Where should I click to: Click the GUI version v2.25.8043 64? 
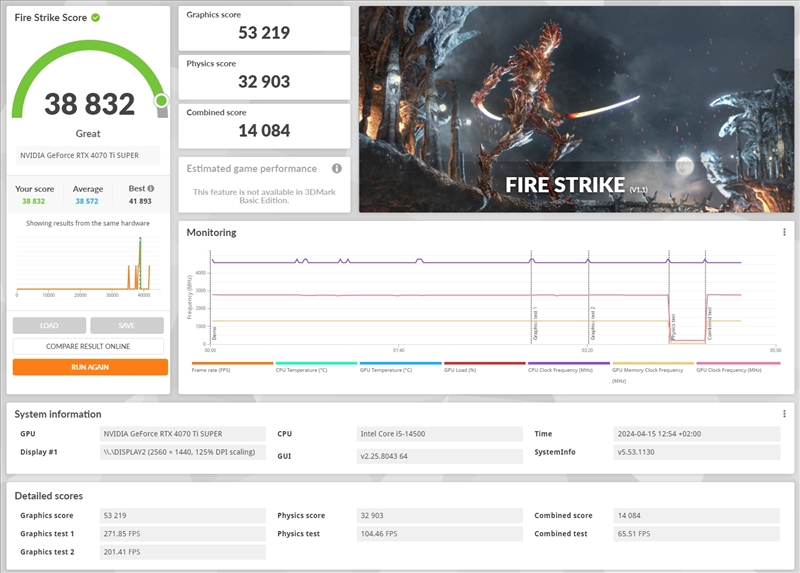440,456
